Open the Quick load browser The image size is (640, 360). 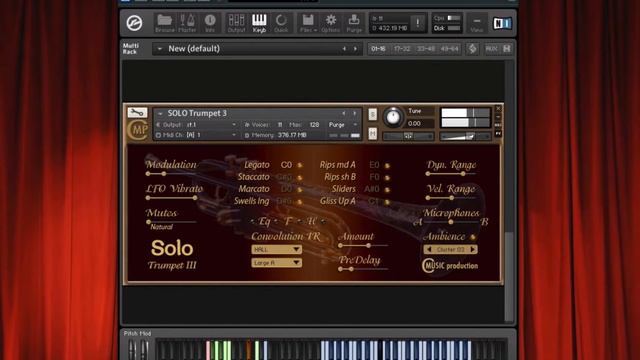tap(281, 23)
